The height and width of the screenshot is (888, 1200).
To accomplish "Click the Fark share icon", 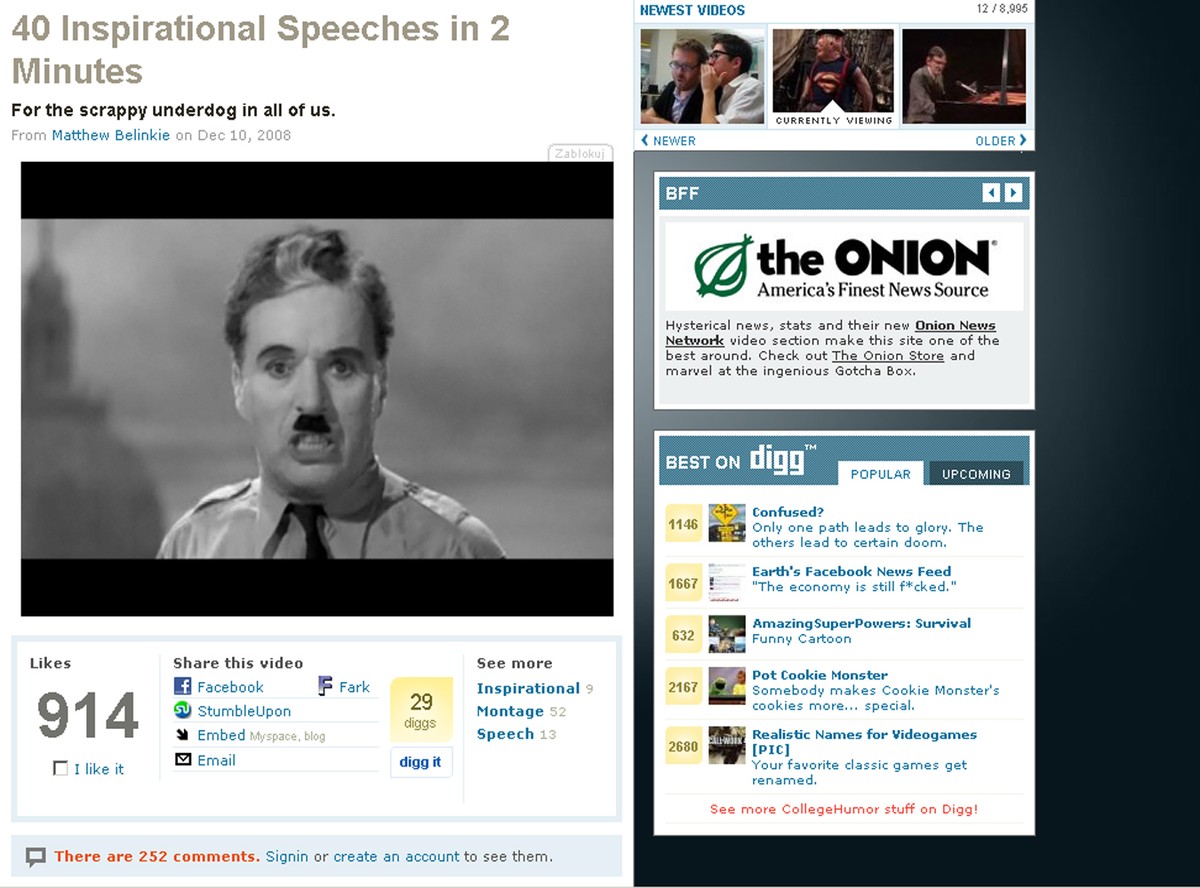I will coord(325,686).
